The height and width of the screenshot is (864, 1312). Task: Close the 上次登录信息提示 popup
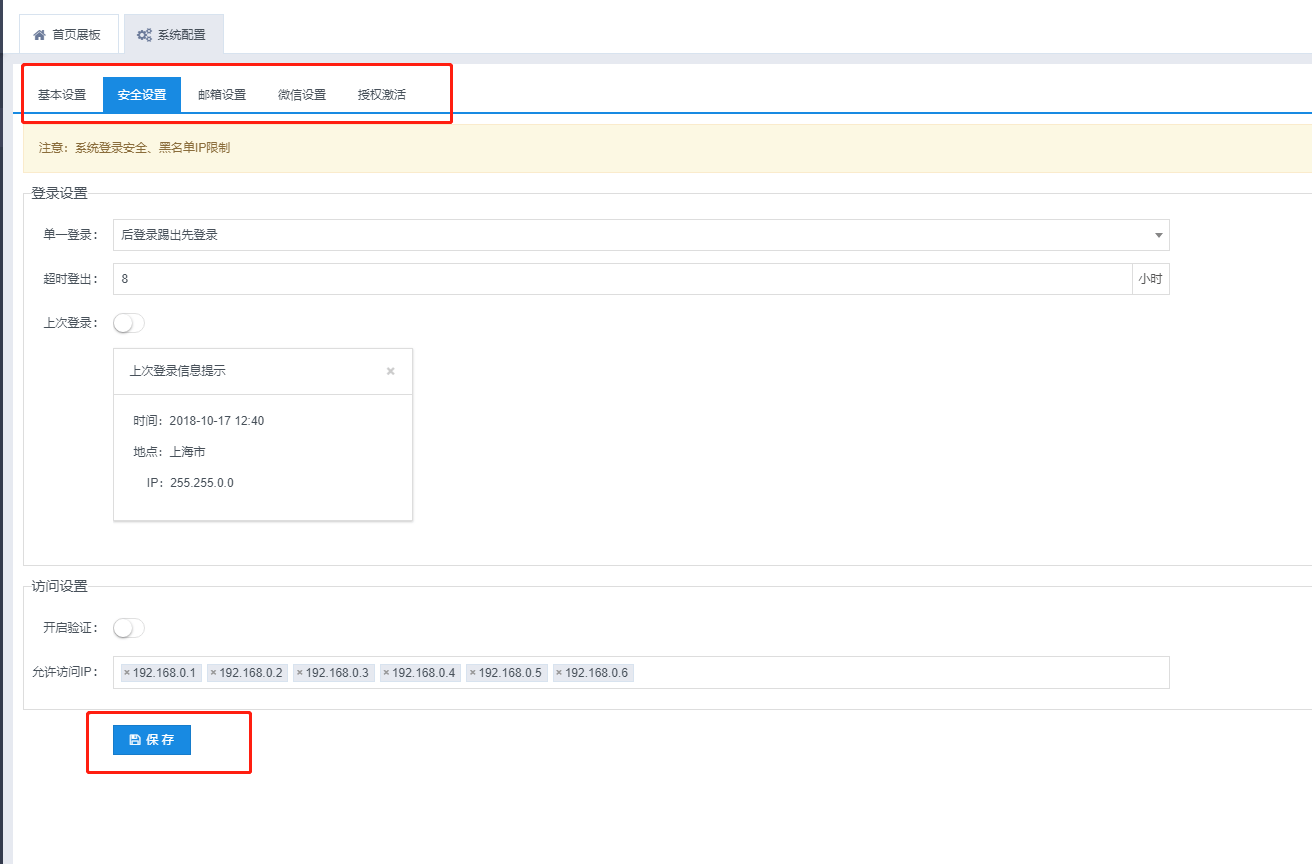click(391, 371)
